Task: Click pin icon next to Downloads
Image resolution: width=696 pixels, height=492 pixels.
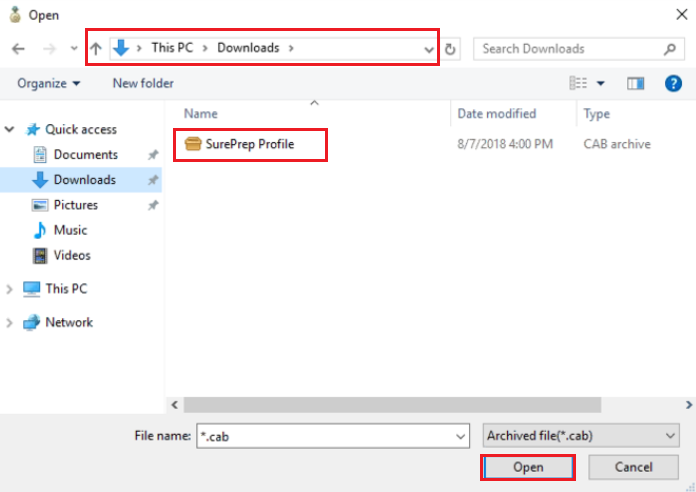Action: (x=153, y=180)
